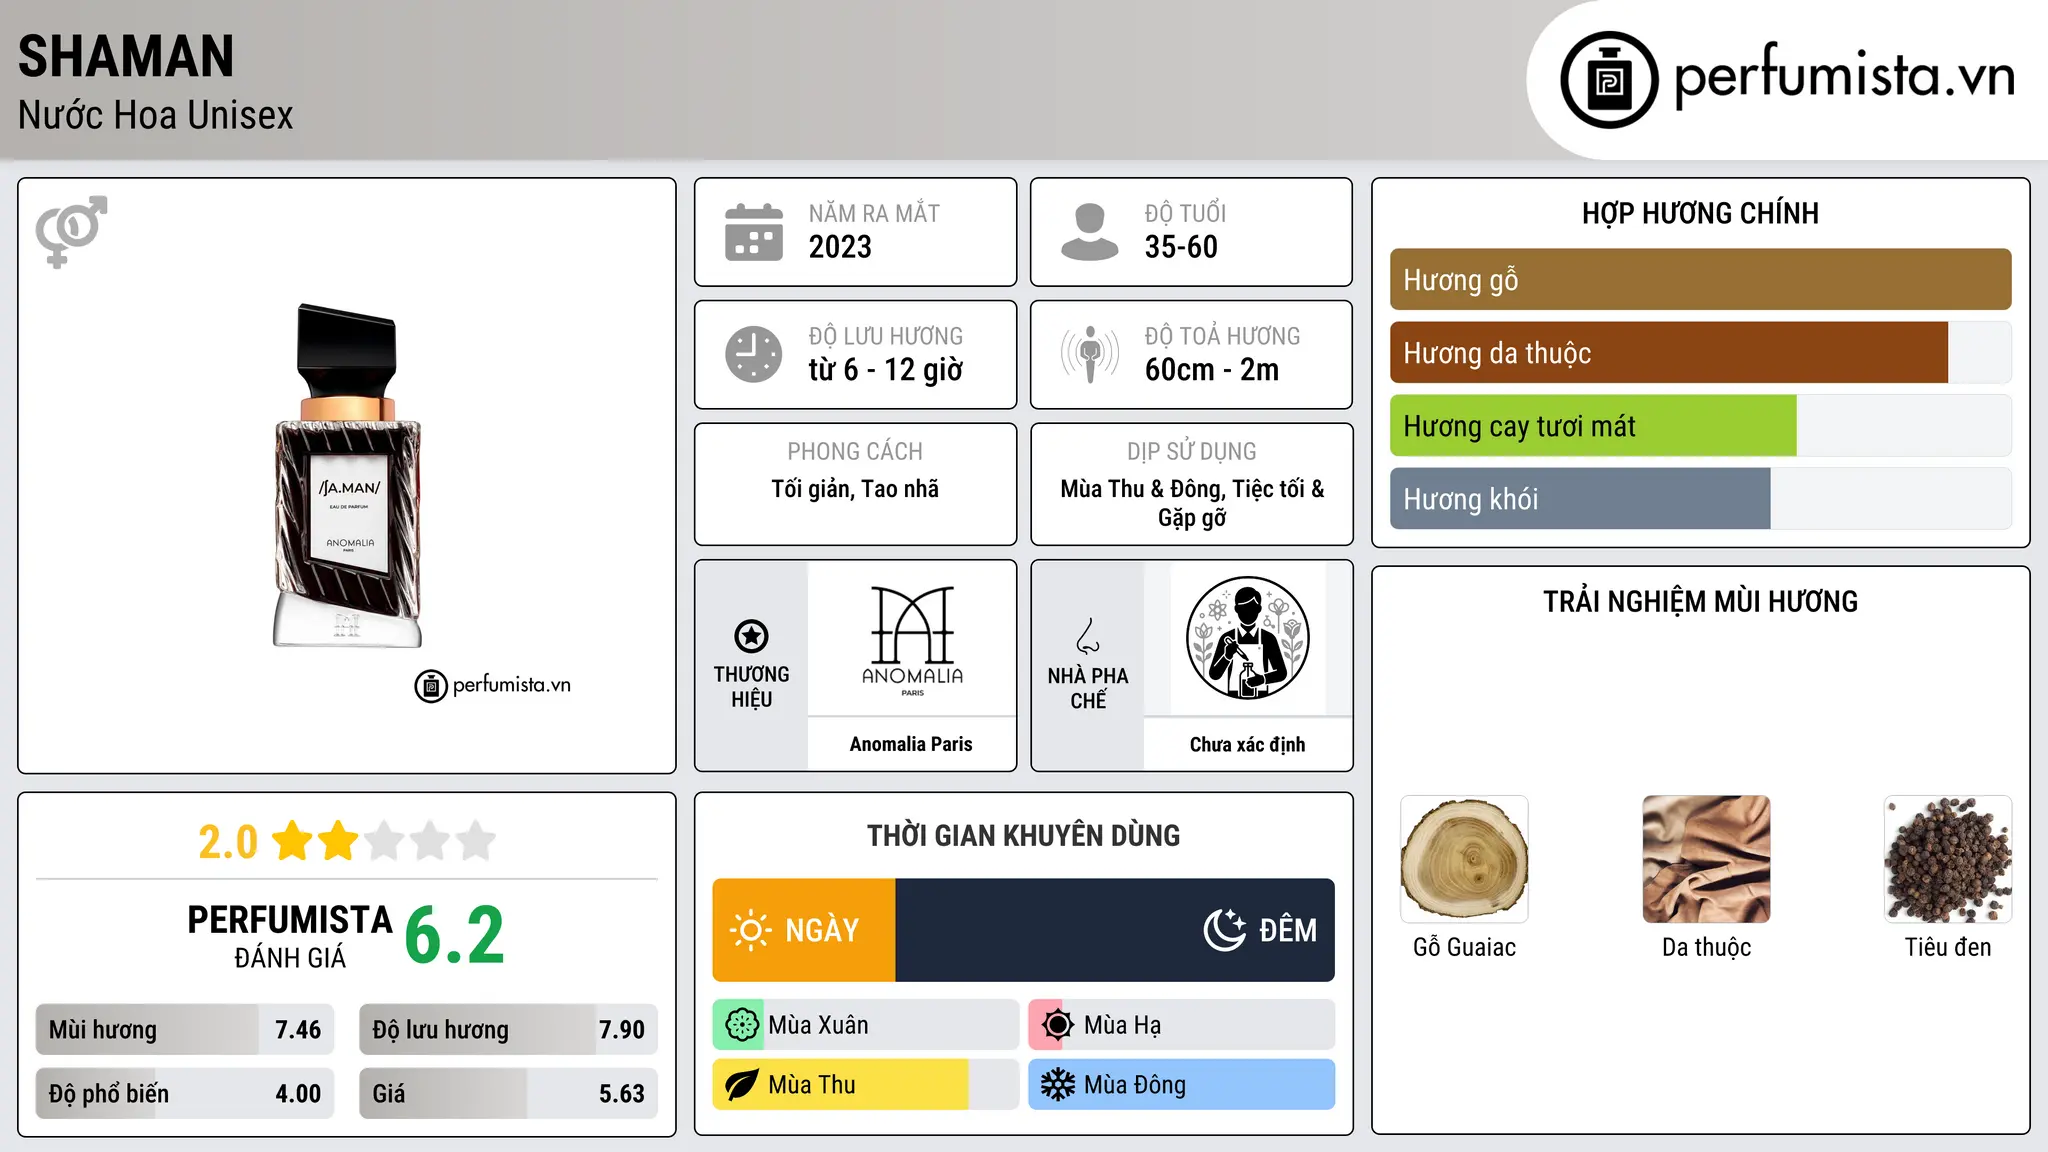Click the Chưa xác định perfumer label
Image resolution: width=2048 pixels, height=1152 pixels.
coord(1247,744)
